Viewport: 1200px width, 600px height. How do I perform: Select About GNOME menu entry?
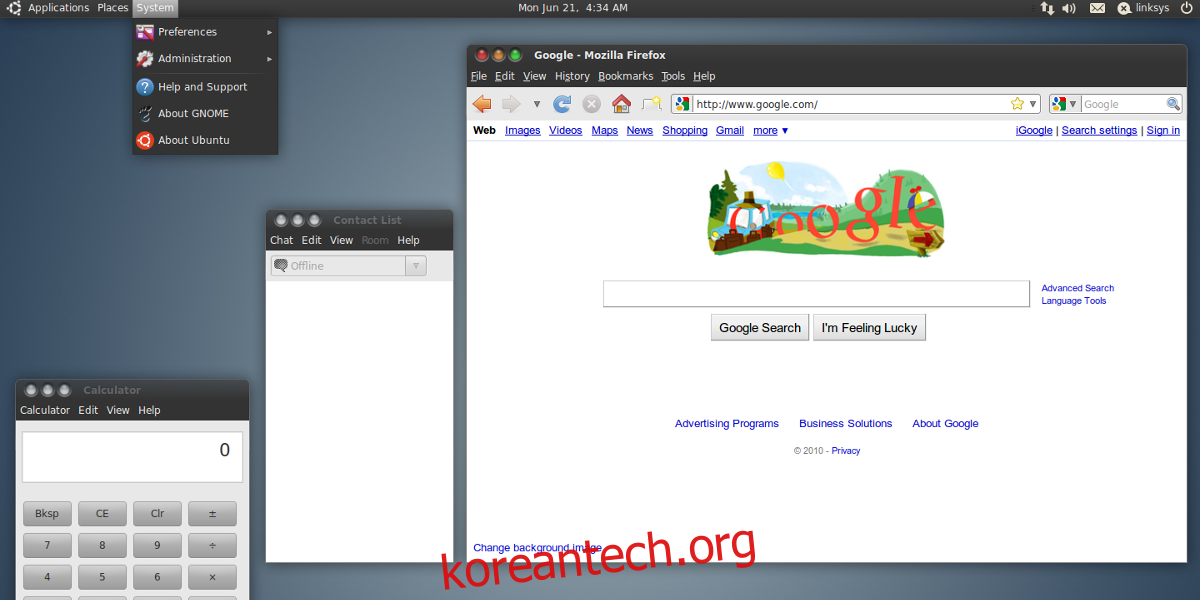(x=205, y=114)
